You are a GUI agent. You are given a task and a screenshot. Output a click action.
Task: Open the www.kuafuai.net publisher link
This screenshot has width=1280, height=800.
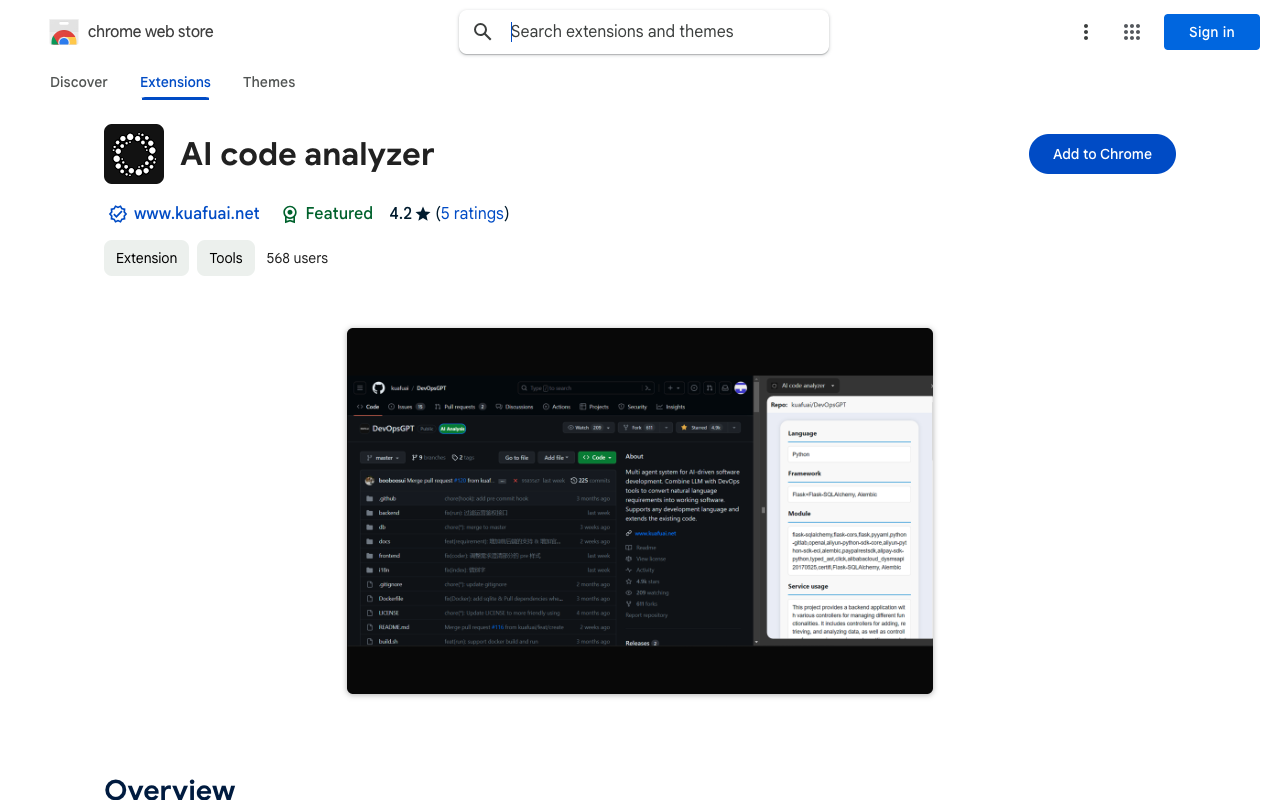(x=197, y=213)
